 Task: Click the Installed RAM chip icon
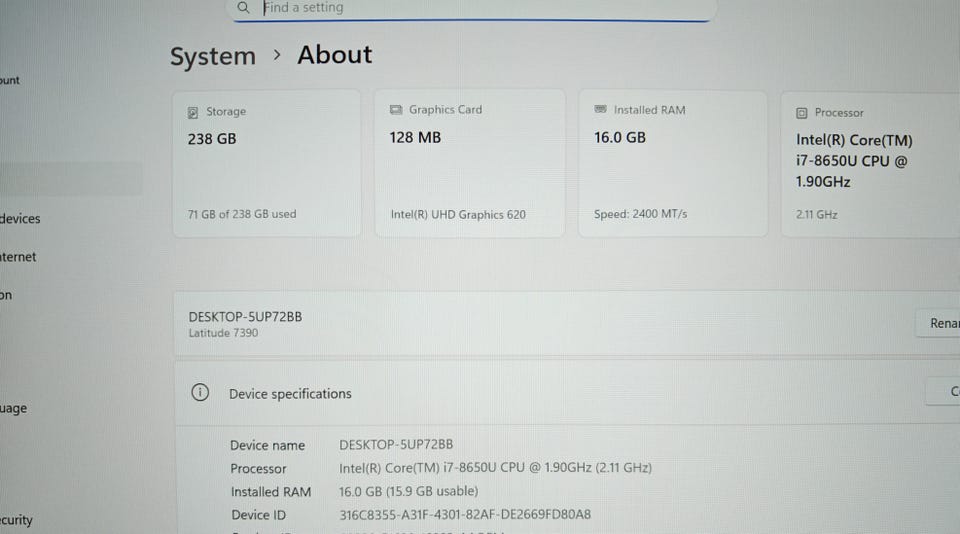600,109
